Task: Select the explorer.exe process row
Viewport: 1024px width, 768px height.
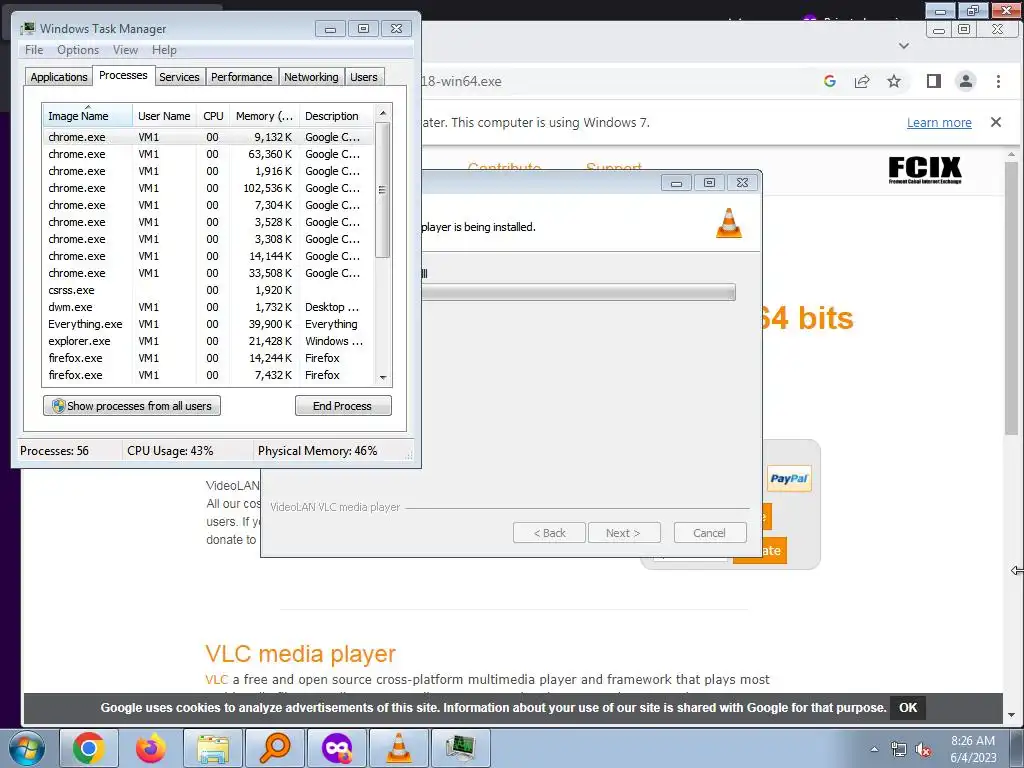Action: coord(209,341)
